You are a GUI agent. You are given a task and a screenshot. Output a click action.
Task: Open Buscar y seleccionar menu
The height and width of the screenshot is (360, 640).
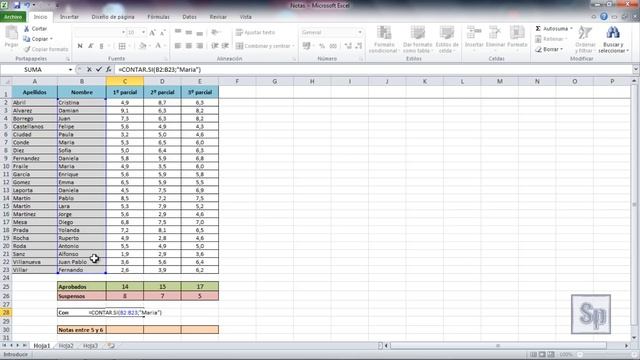613,40
